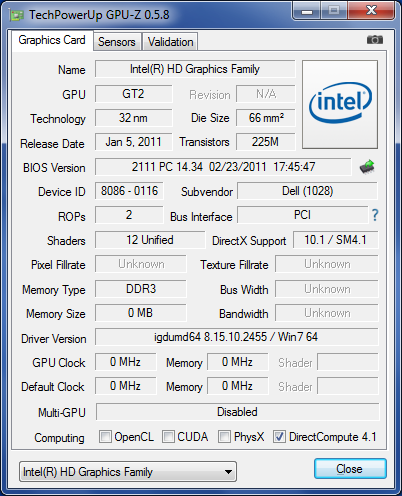Viewport: 402px width, 496px height.
Task: Click the BIOS Version text field
Action: (223, 167)
